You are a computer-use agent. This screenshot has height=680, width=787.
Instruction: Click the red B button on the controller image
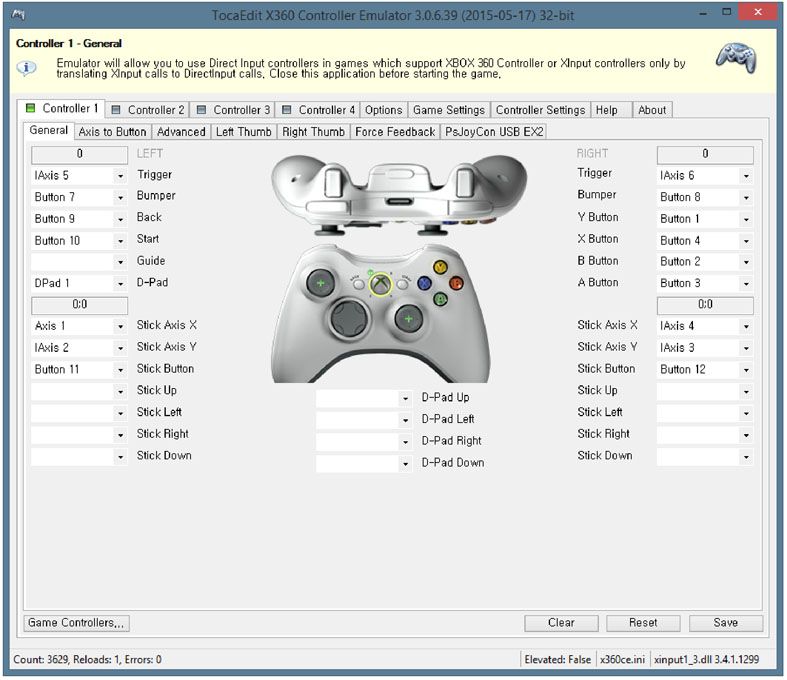pyautogui.click(x=456, y=284)
